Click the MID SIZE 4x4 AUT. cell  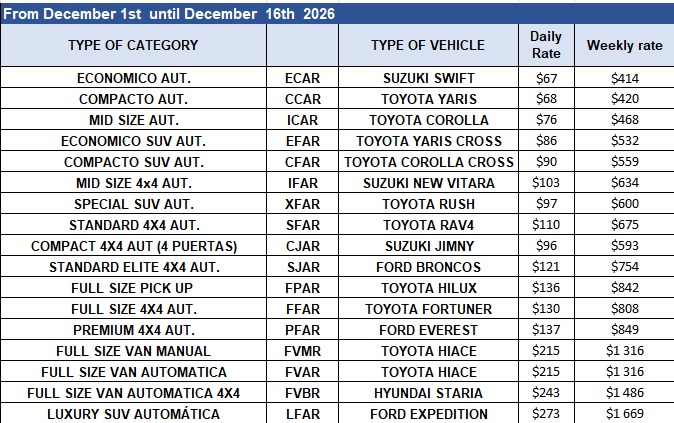coord(133,183)
